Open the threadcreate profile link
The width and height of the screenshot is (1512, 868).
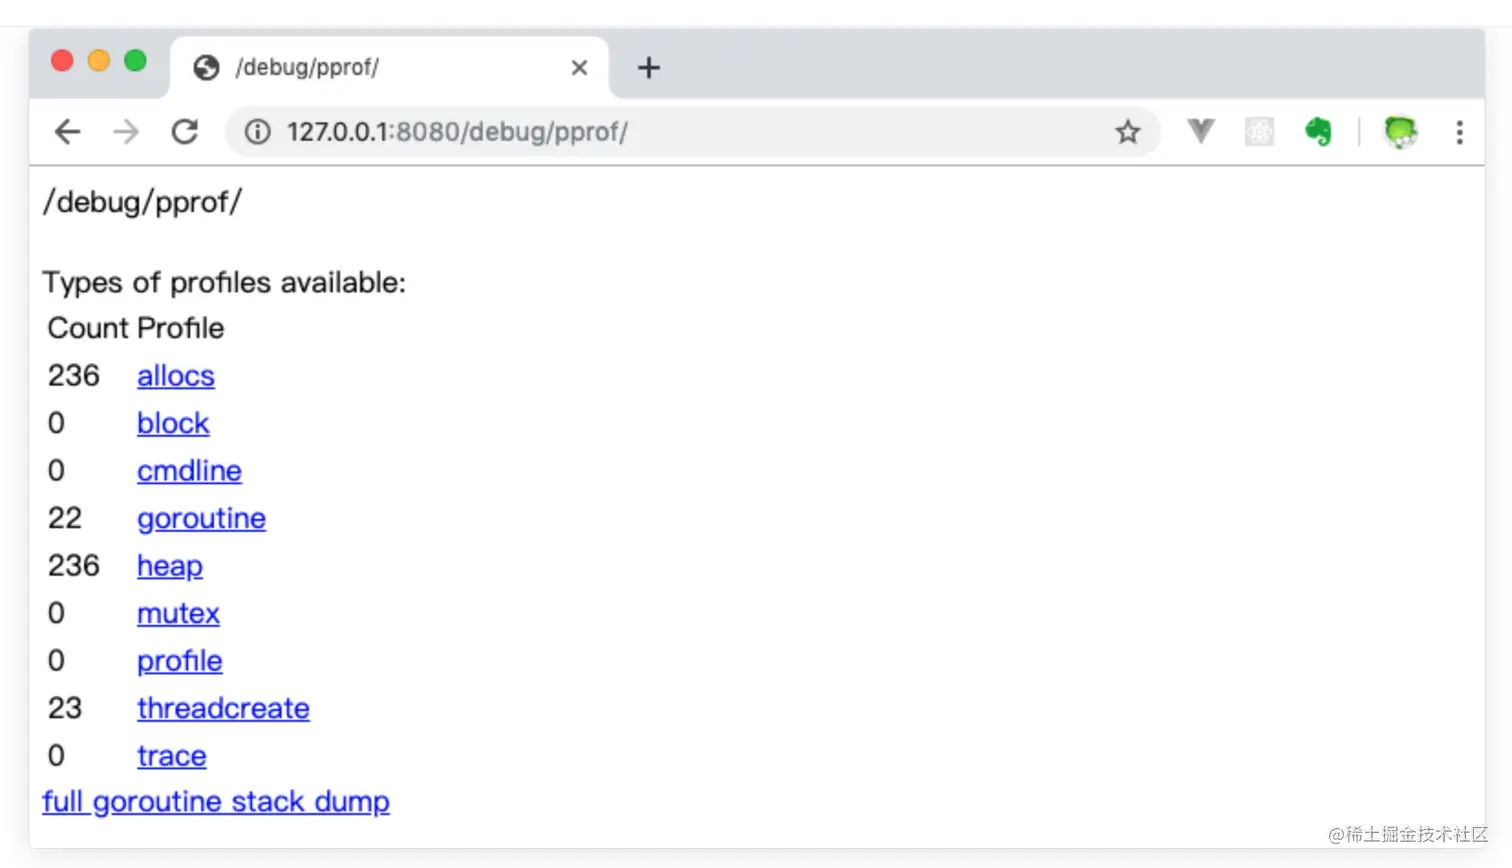[223, 708]
